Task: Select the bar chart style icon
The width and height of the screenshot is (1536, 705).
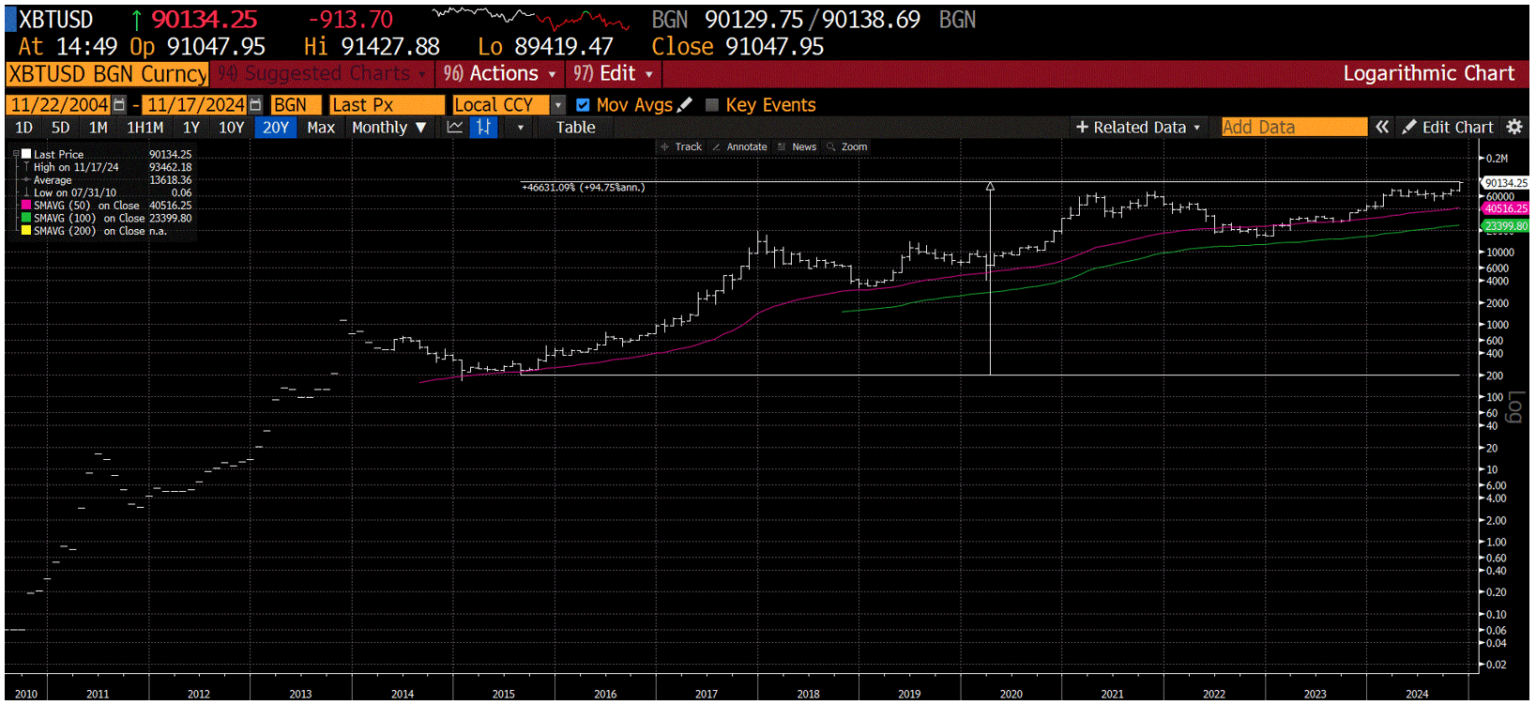Action: coord(484,127)
